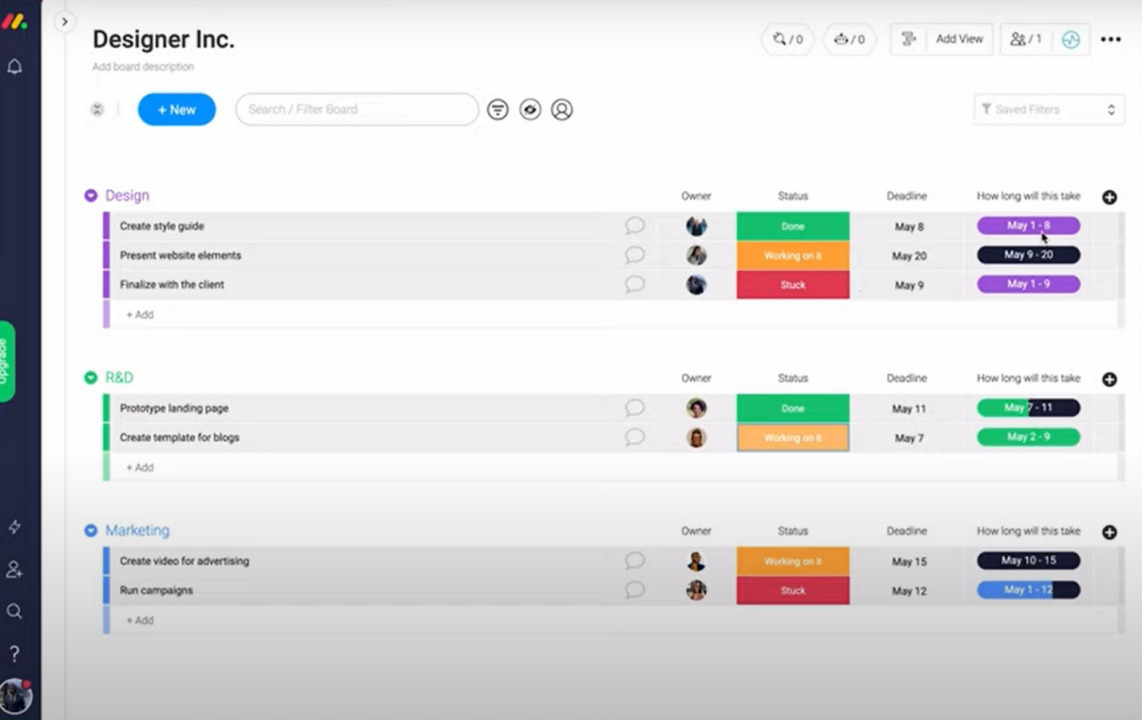Collapse the Design group arrow
The width and height of the screenshot is (1142, 720).
coord(91,195)
